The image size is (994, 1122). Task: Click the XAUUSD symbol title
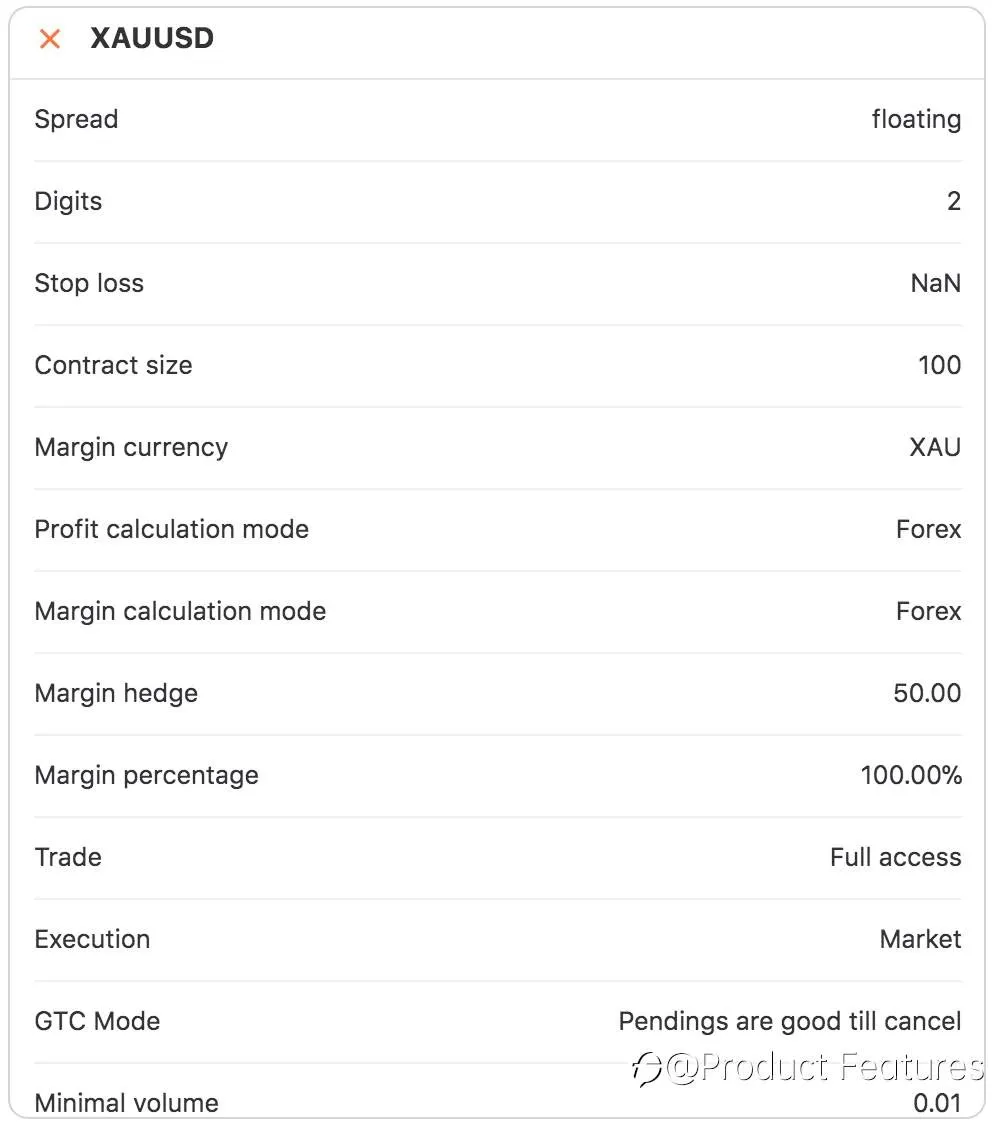point(152,38)
